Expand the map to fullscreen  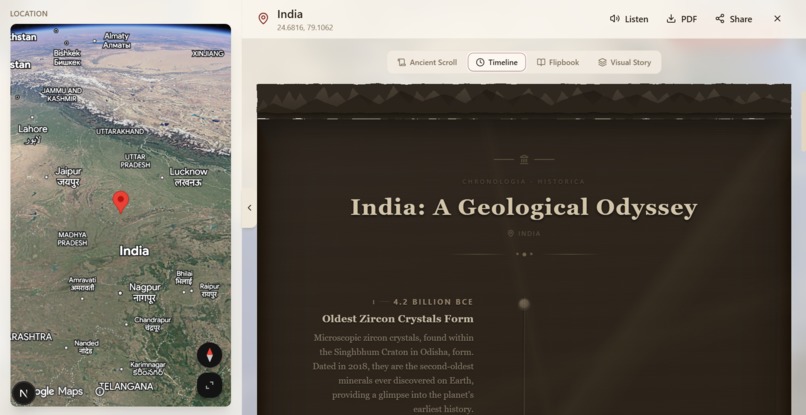pyautogui.click(x=210, y=386)
